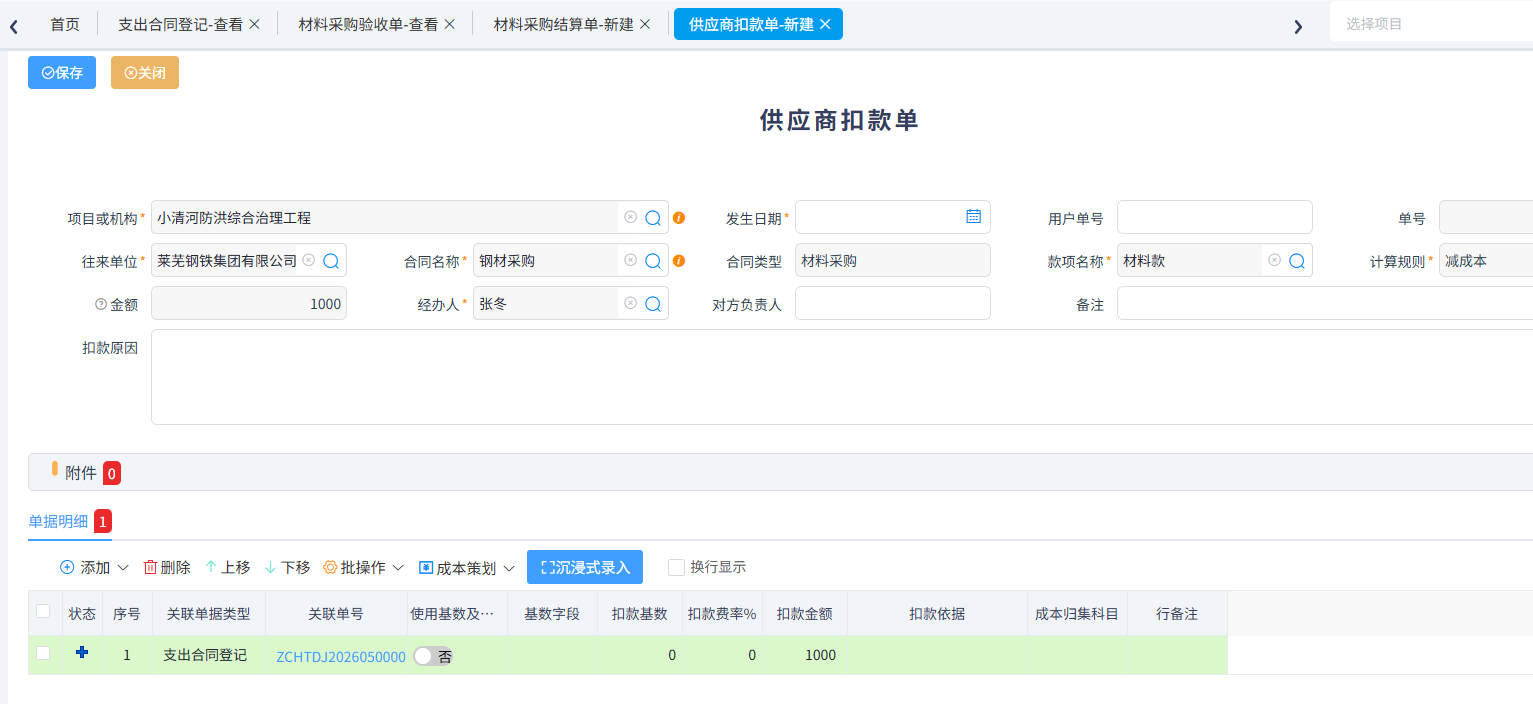
Task: Switch to 材料采购结算单-新建 tab
Action: [x=564, y=24]
